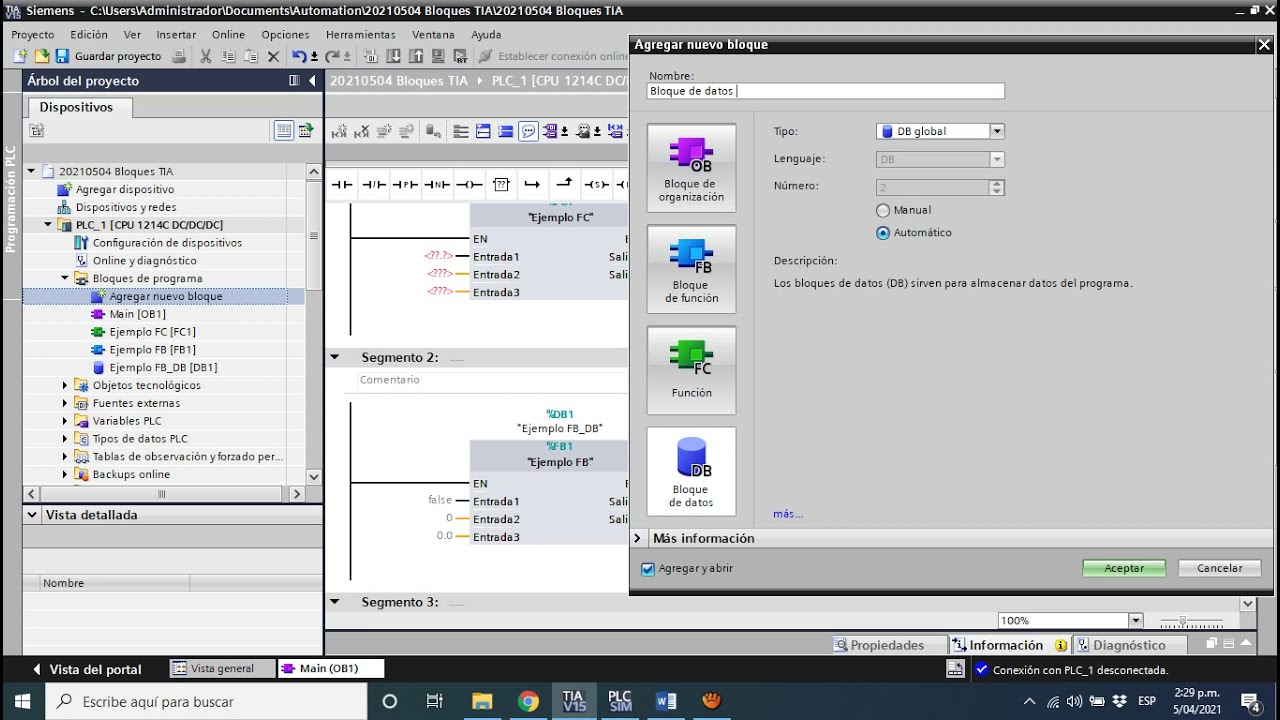Collapse the project tree with the arrow icon
This screenshot has height=720, width=1280.
click(x=312, y=81)
